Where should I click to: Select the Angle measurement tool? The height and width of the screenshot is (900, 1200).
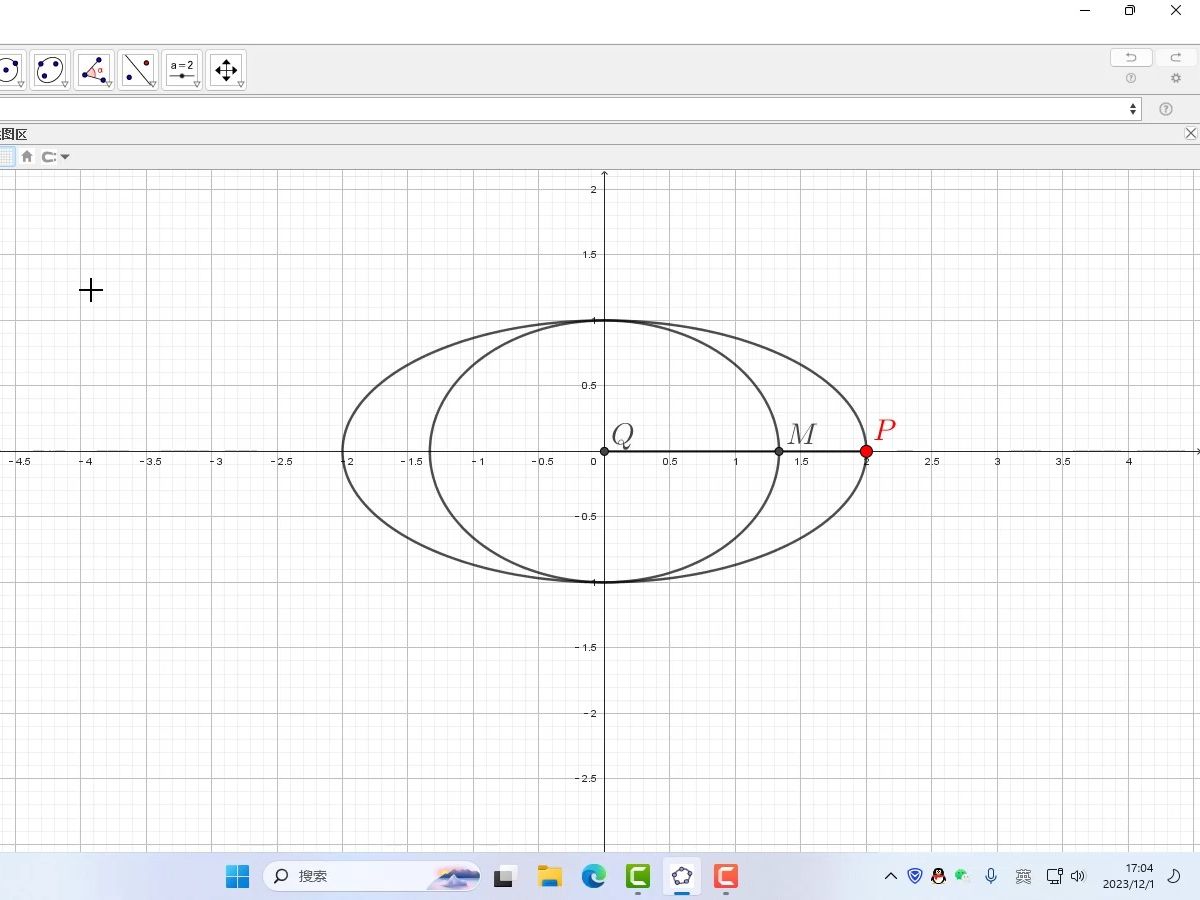click(x=94, y=70)
